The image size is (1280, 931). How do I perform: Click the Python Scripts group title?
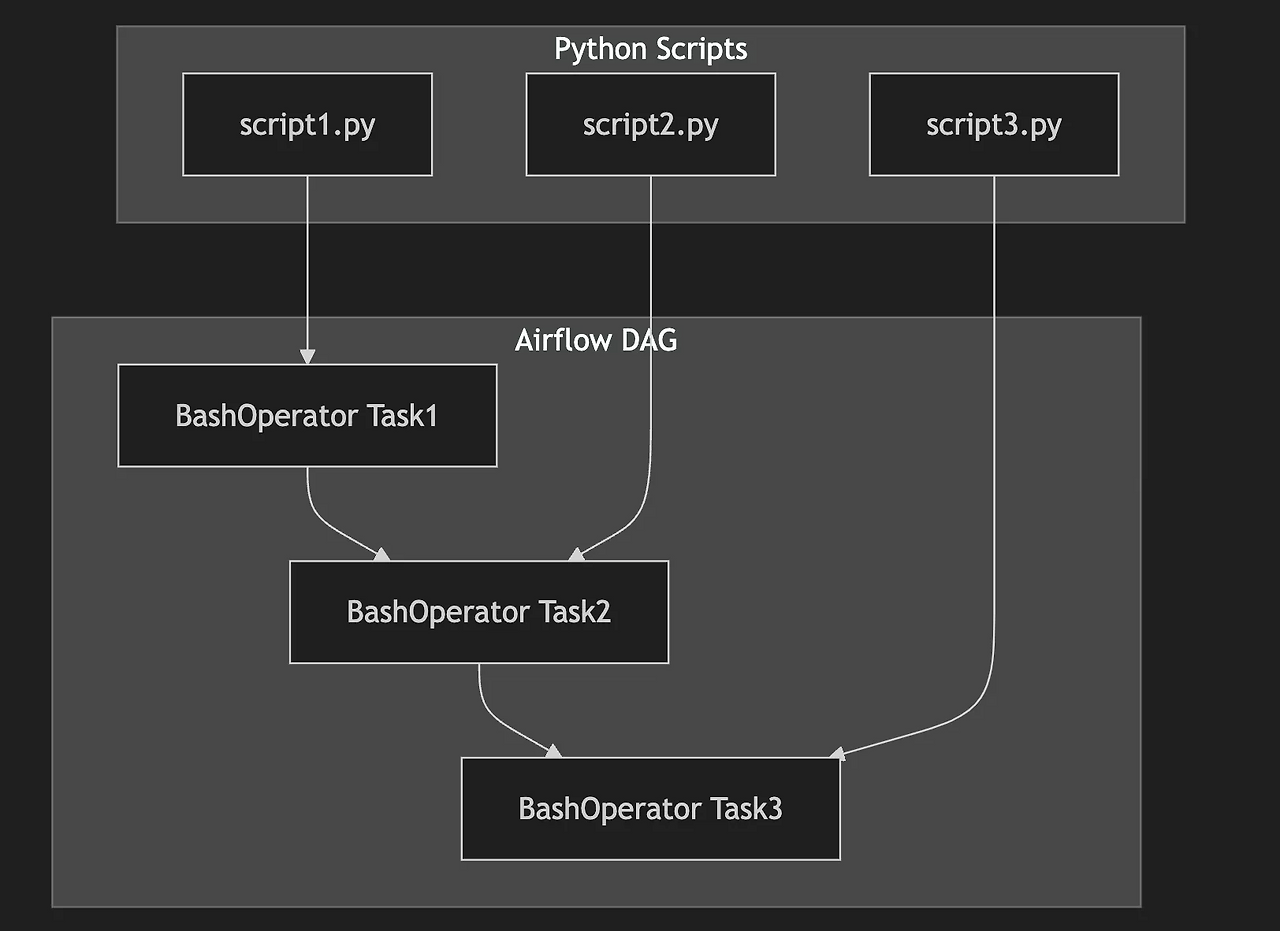(651, 48)
